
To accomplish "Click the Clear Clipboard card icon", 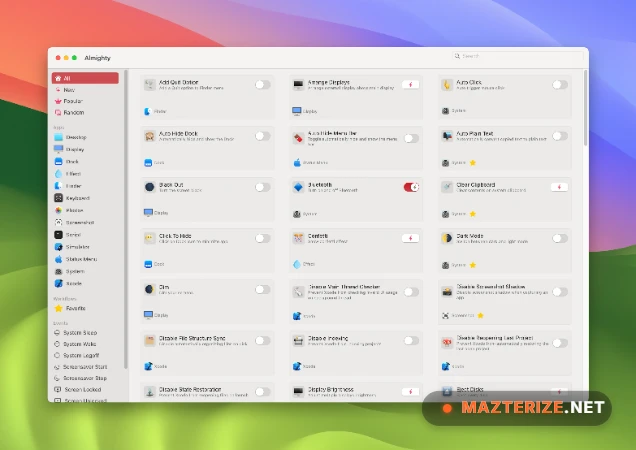I will 447,187.
